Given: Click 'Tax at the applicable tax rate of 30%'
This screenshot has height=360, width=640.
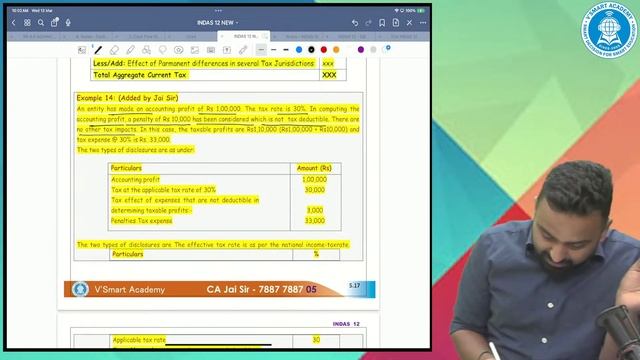Looking at the screenshot, I should pos(163,190).
